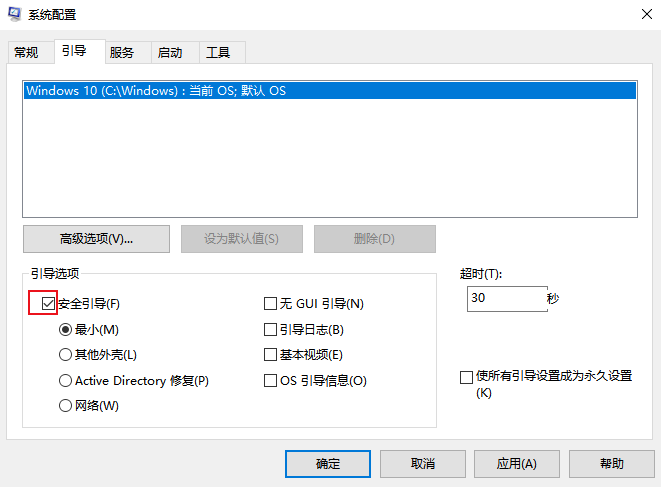The height and width of the screenshot is (487, 661).
Task: Choose the 其他外壳(L) radio option
Action: (x=66, y=355)
